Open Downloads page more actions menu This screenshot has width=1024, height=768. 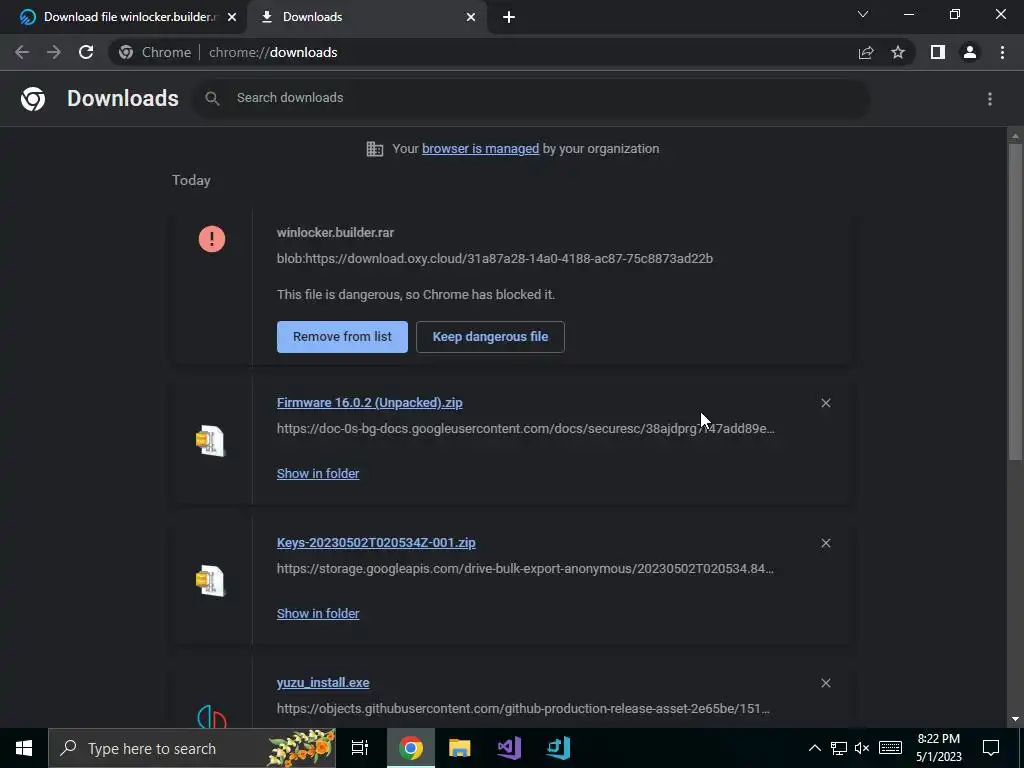[x=990, y=99]
